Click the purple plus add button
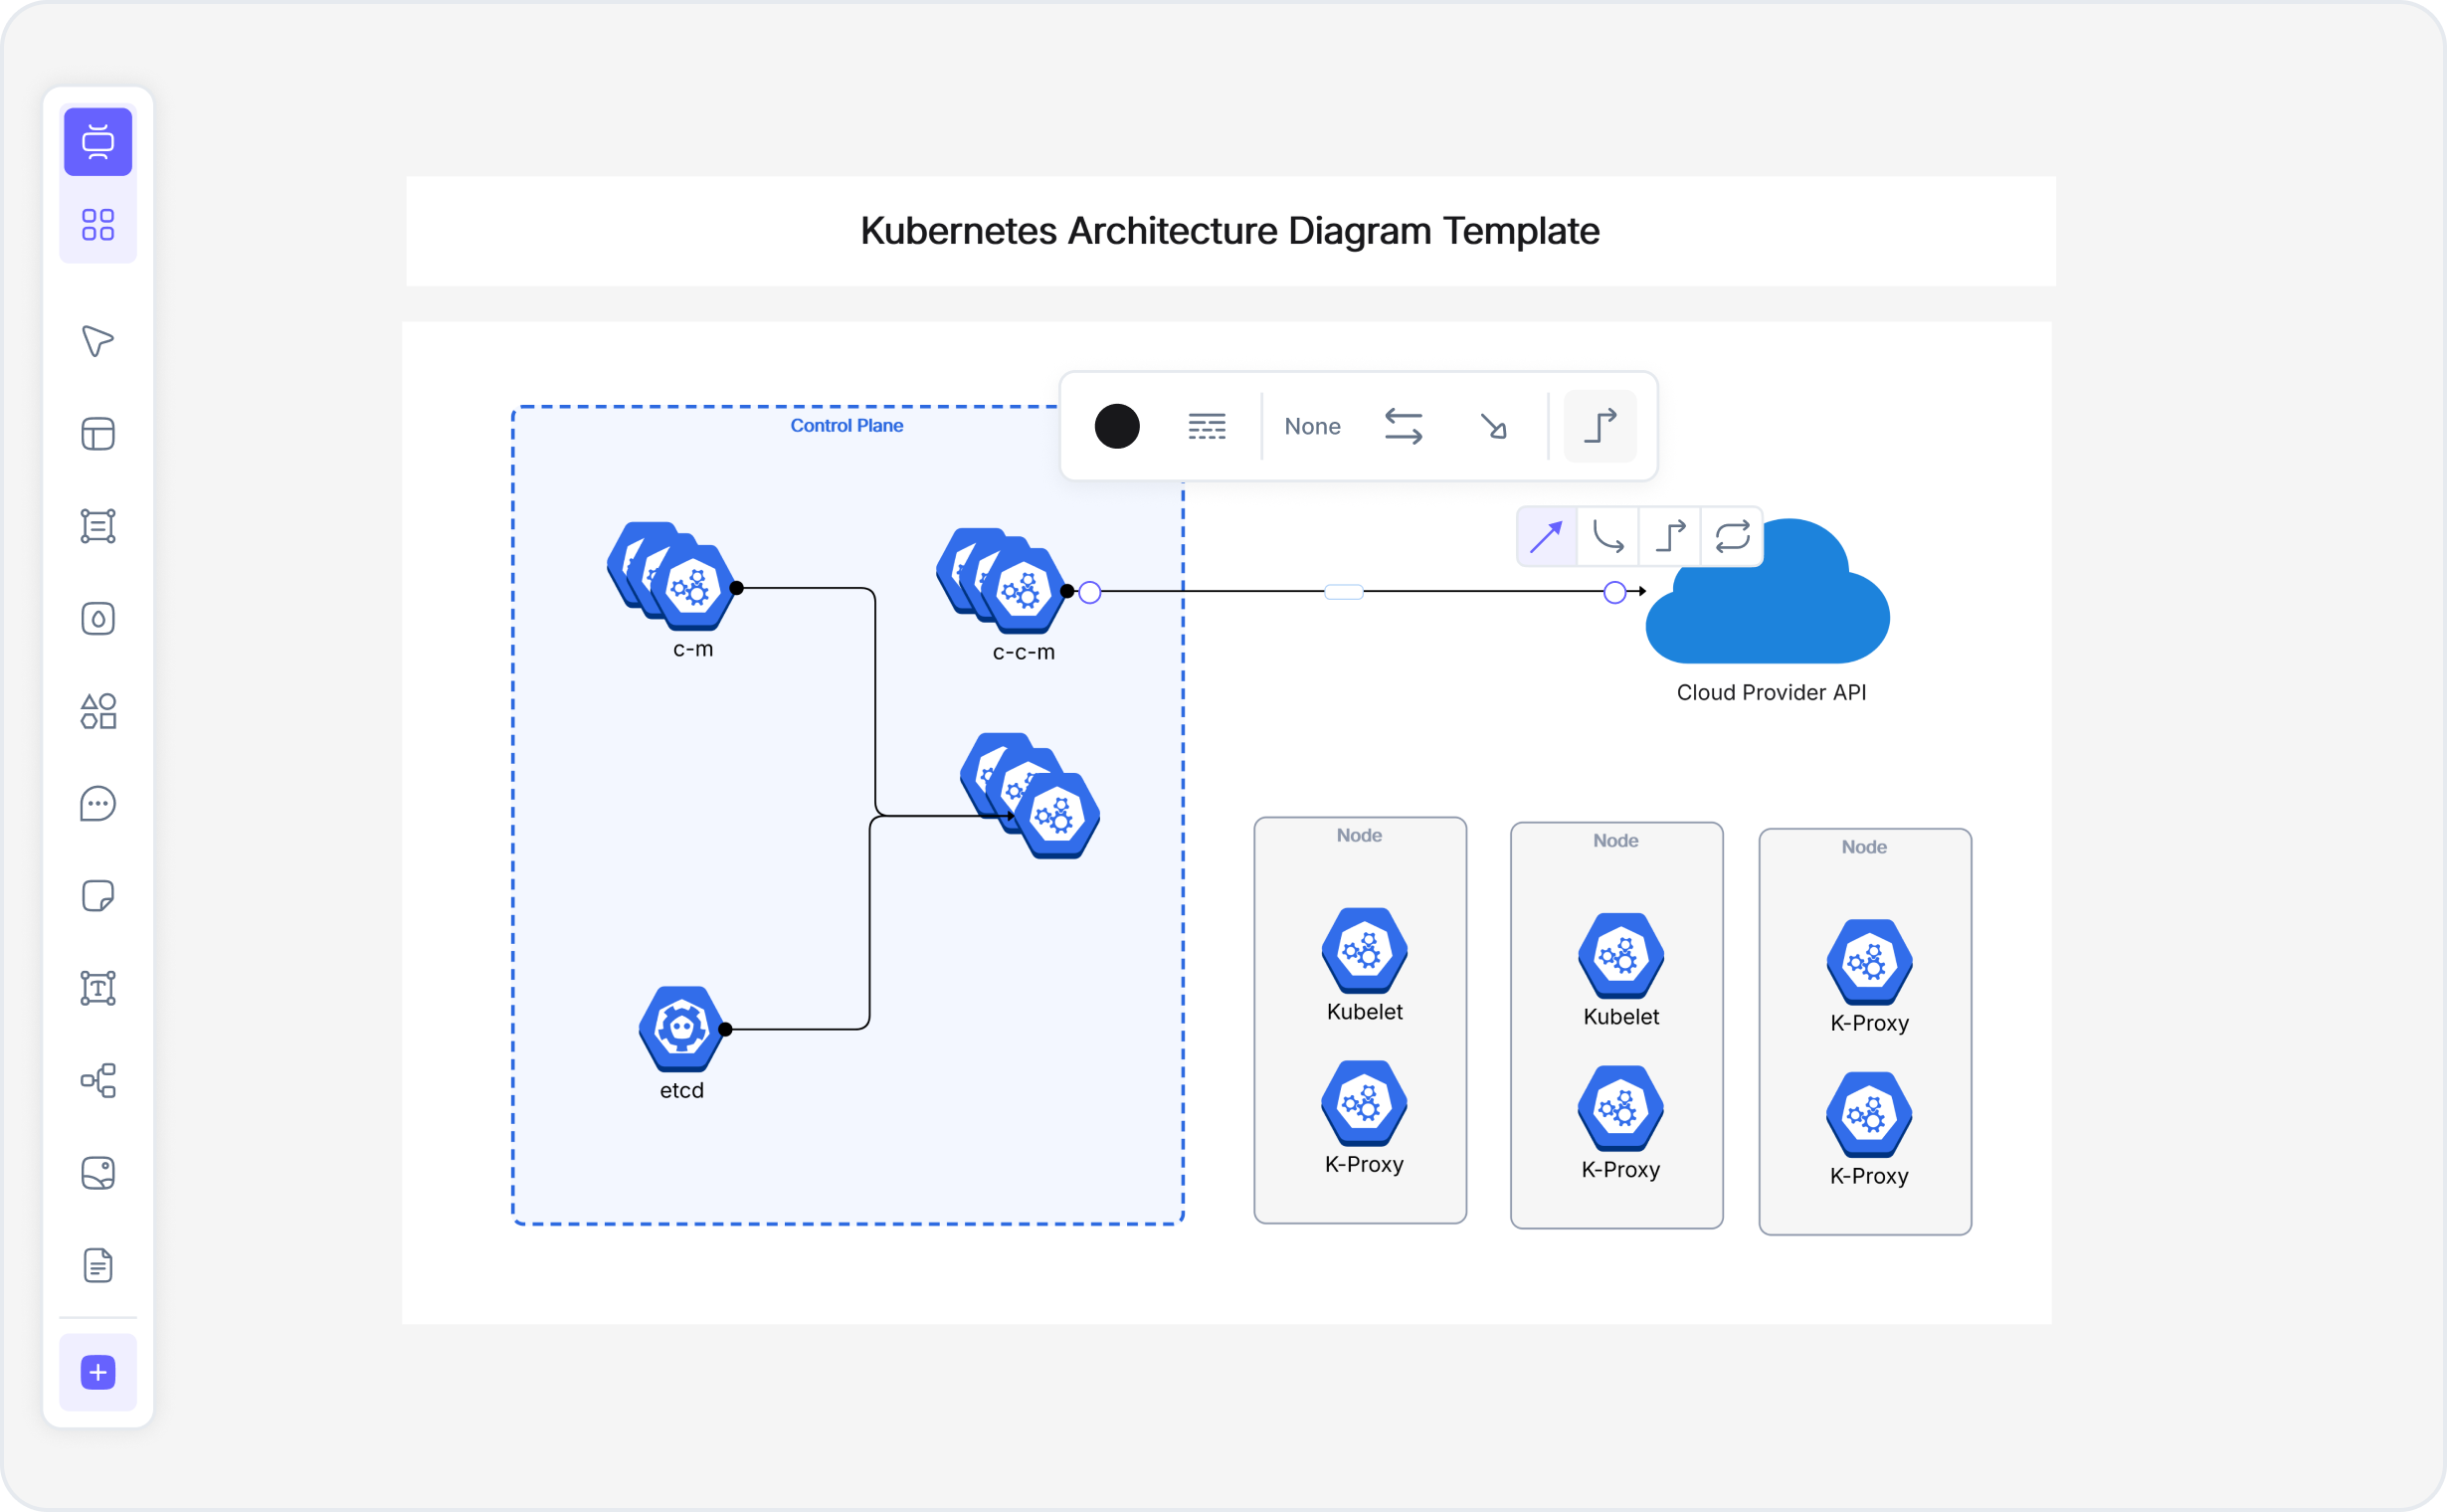The height and width of the screenshot is (1512, 2447). pyautogui.click(x=98, y=1372)
